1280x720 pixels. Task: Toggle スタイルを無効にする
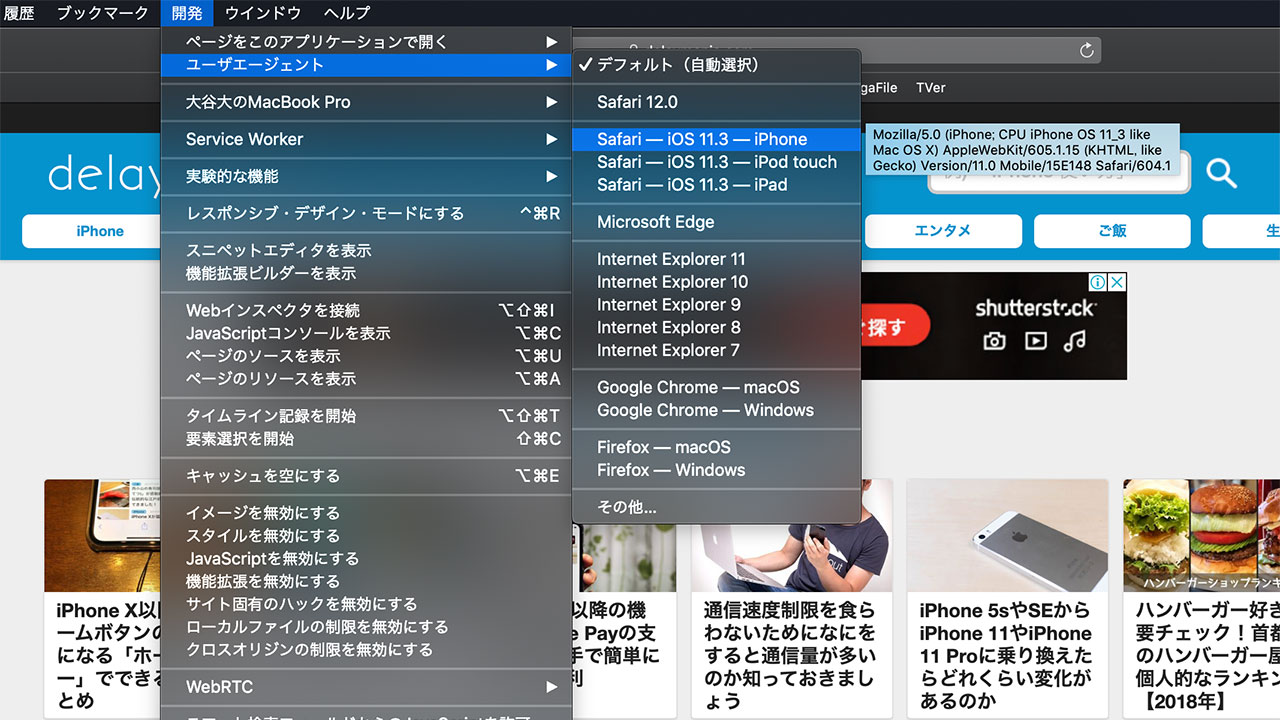pos(366,536)
